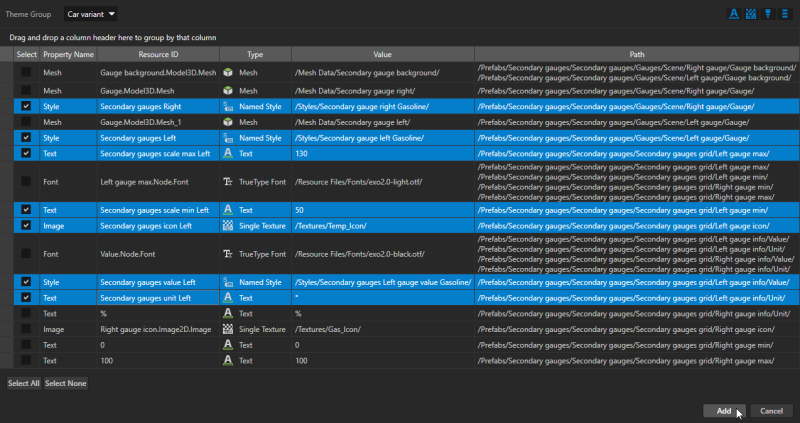This screenshot has height=423, width=800.
Task: Click the Add button
Action: coord(723,411)
